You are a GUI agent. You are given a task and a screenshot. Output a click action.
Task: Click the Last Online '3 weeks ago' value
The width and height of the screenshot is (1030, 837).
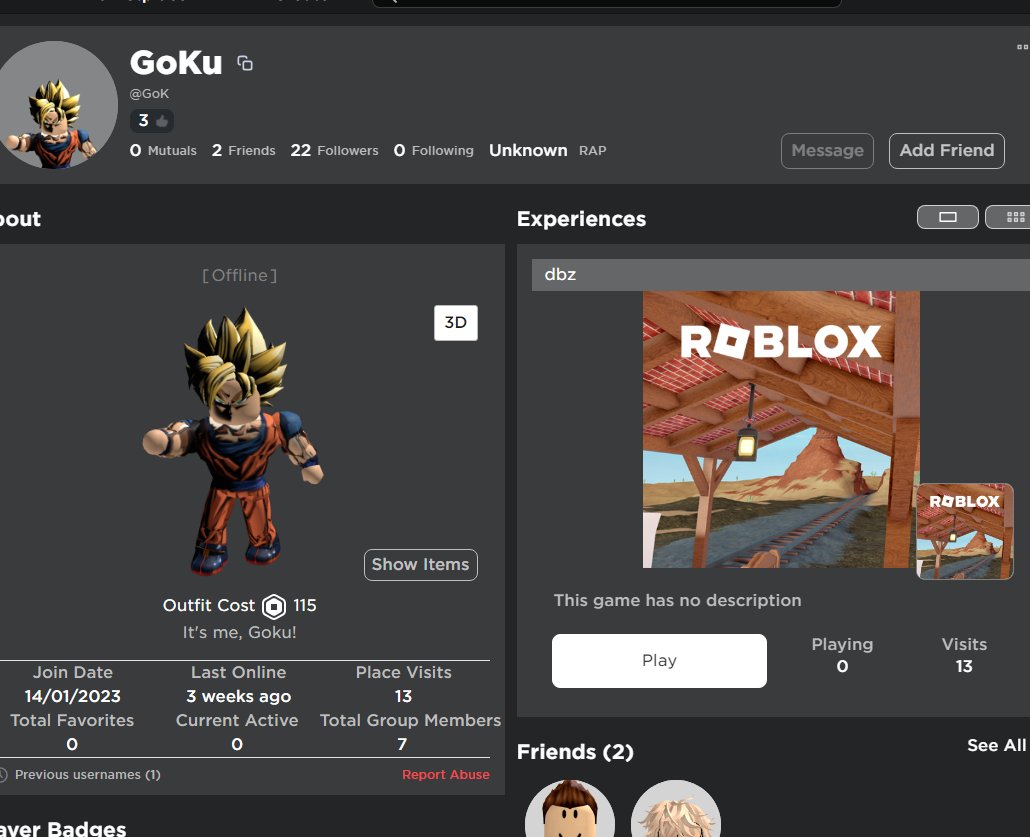(x=238, y=696)
